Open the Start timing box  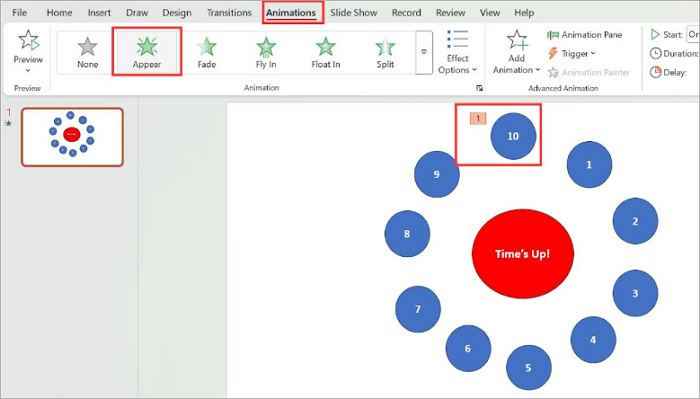pyautogui.click(x=693, y=34)
